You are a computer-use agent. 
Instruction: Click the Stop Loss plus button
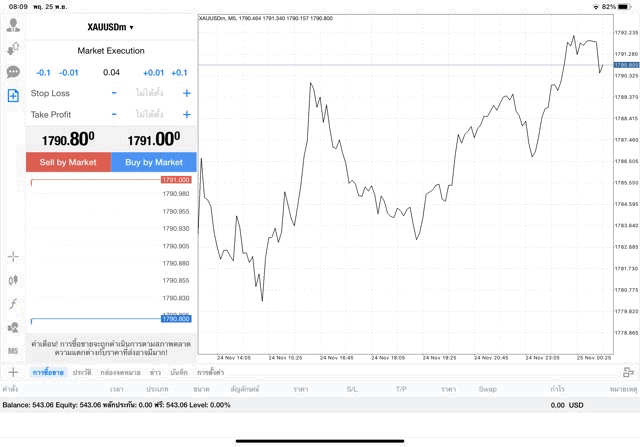186,93
